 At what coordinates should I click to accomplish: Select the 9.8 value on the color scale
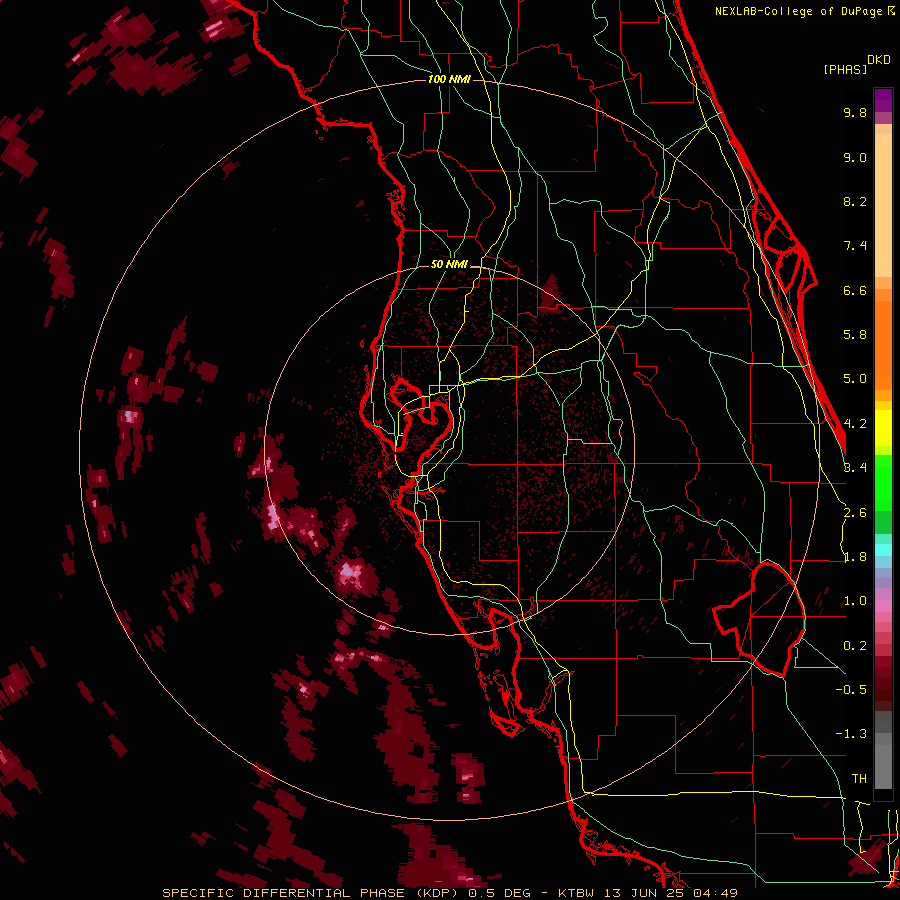pyautogui.click(x=855, y=112)
